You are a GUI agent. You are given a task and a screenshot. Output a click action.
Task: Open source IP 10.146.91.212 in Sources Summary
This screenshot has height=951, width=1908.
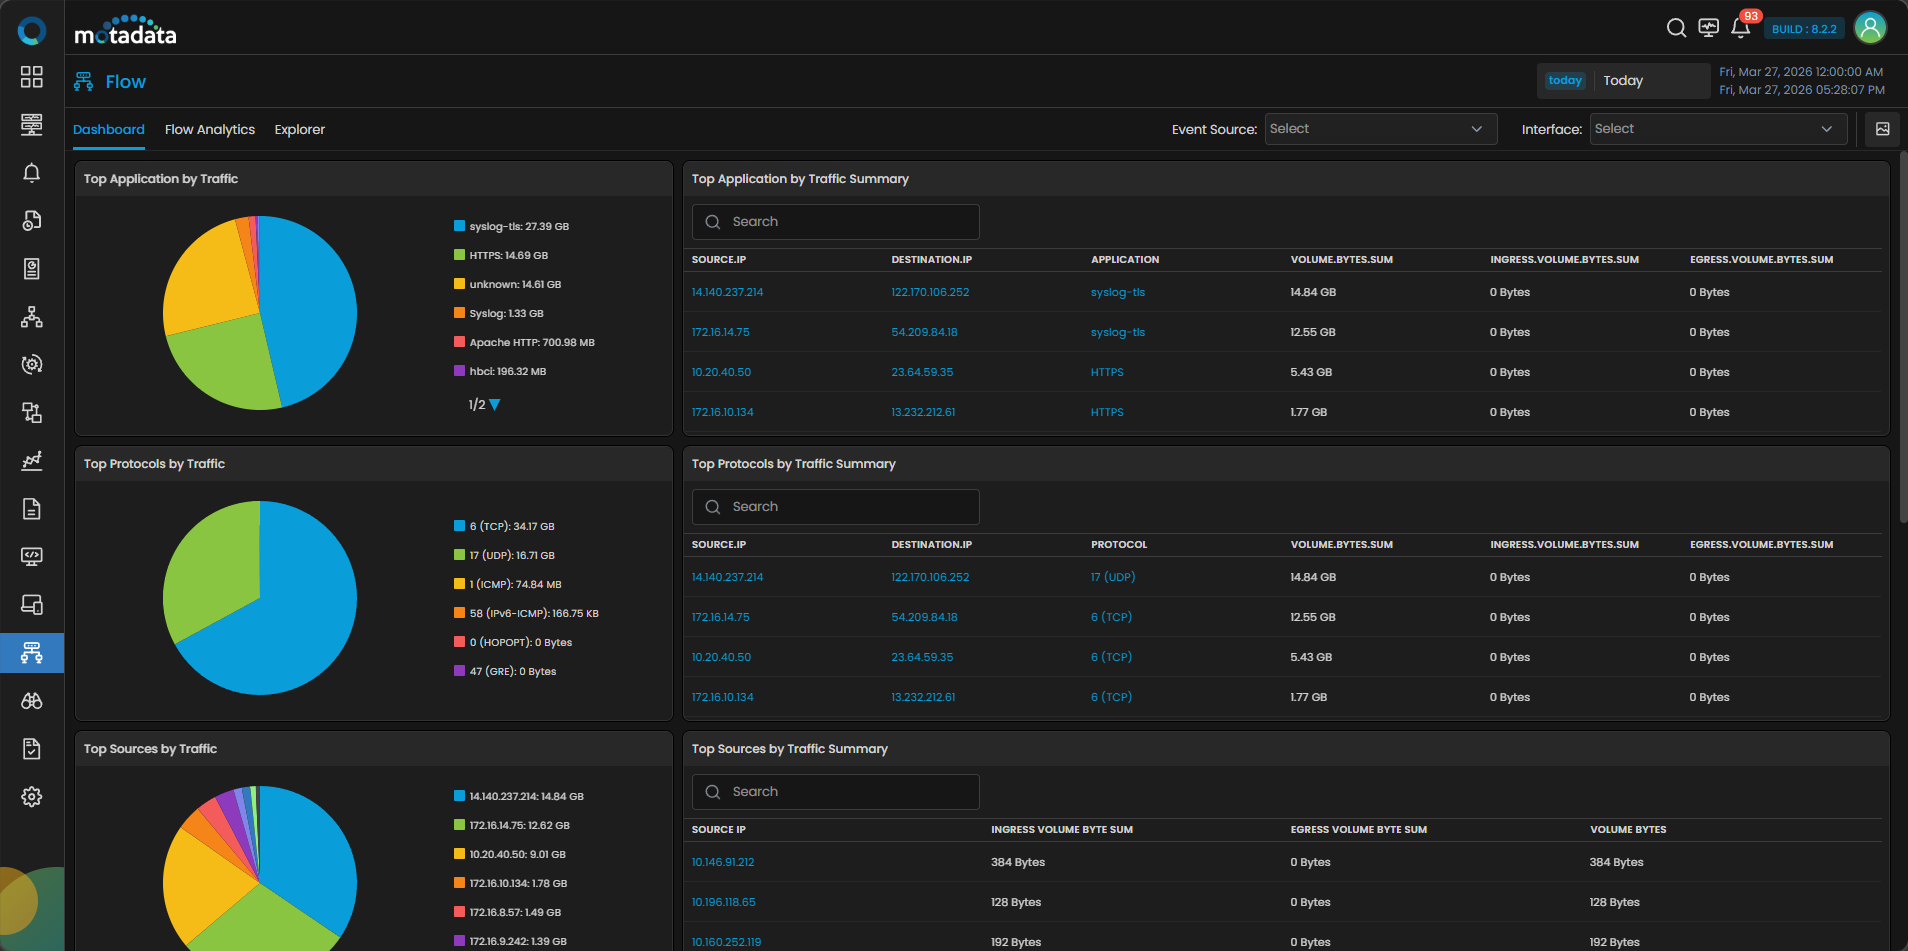point(723,862)
